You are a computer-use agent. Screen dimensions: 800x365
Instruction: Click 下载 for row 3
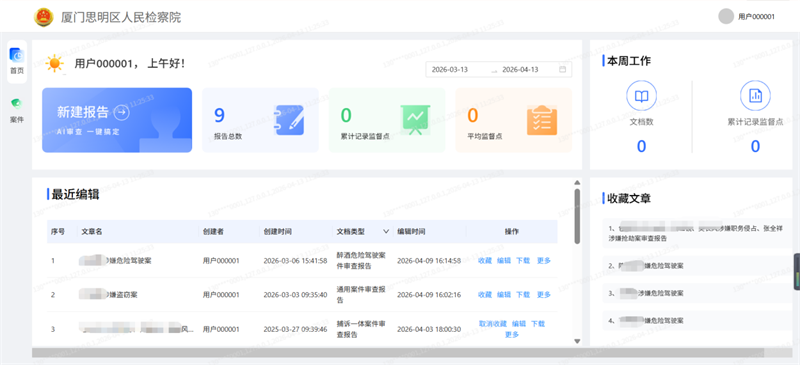click(538, 324)
